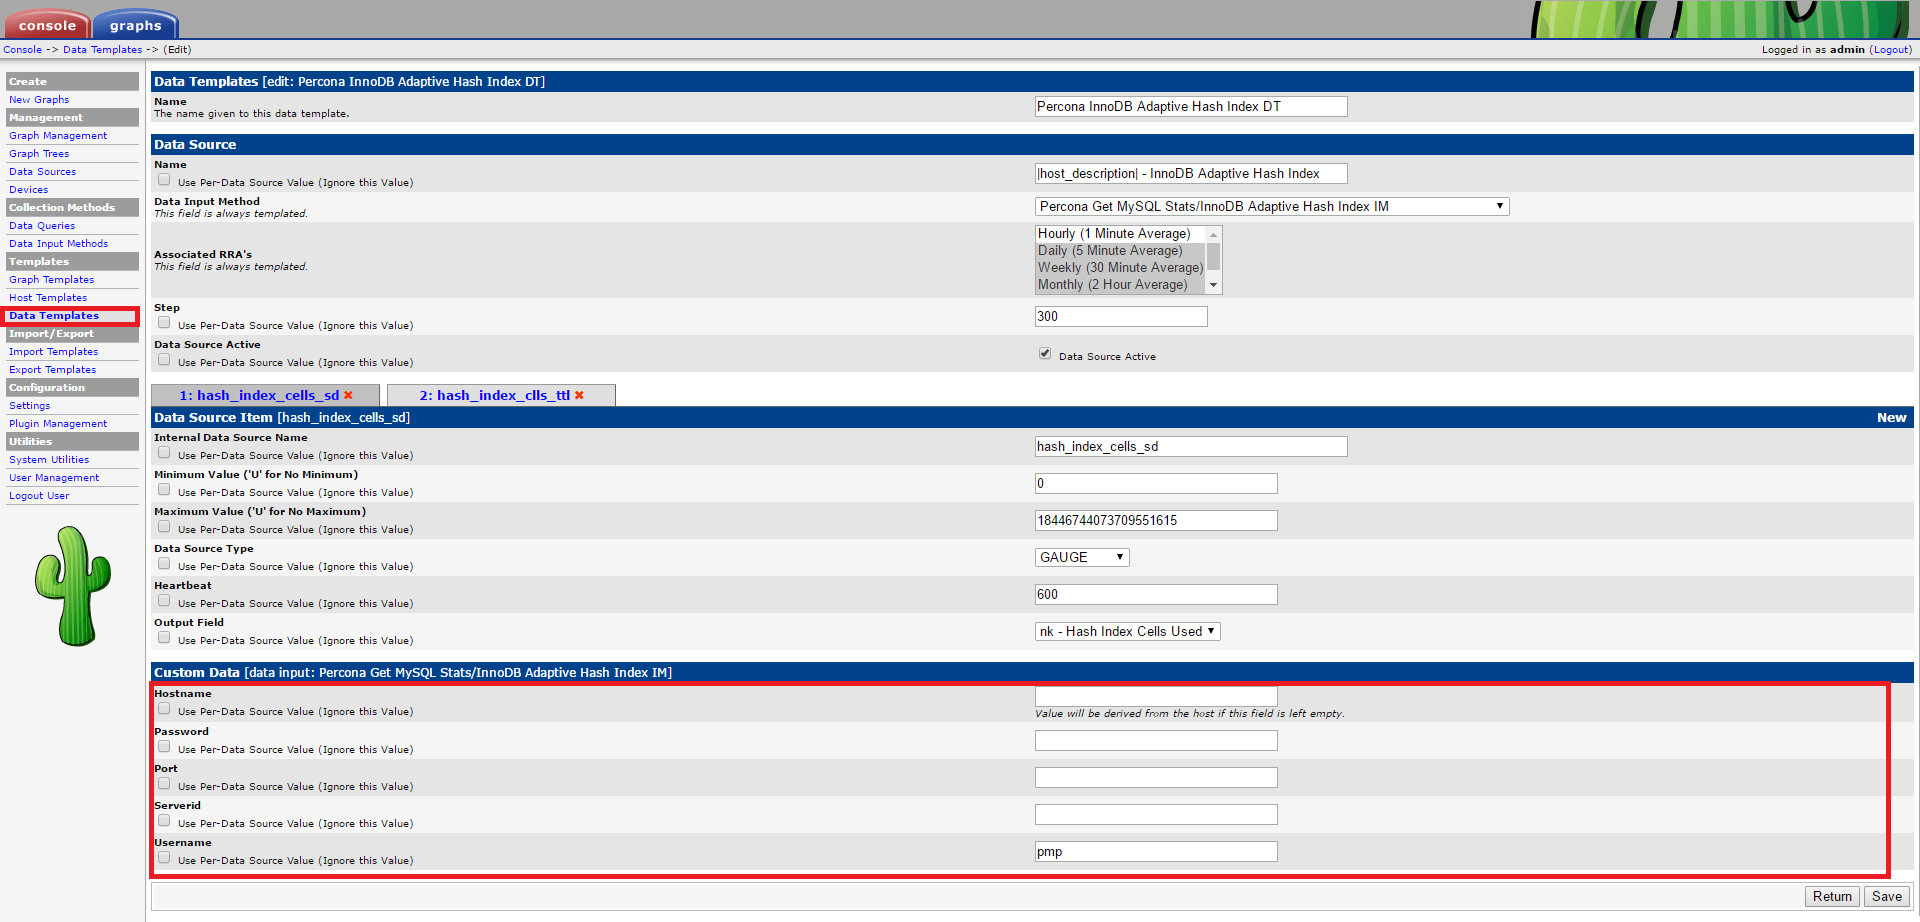
Task: Toggle per-data source value for Output Field
Action: (x=164, y=638)
